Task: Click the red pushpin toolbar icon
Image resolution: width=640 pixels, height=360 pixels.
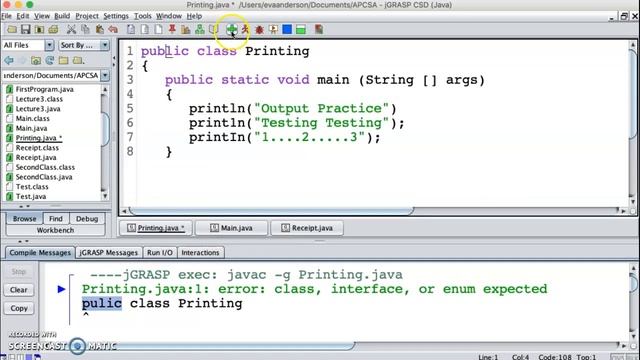Action: tap(172, 29)
